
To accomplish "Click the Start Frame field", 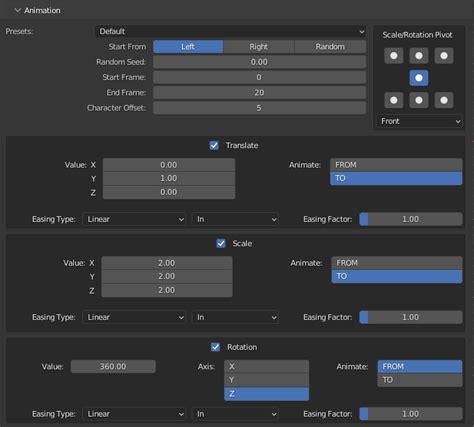I will (259, 77).
